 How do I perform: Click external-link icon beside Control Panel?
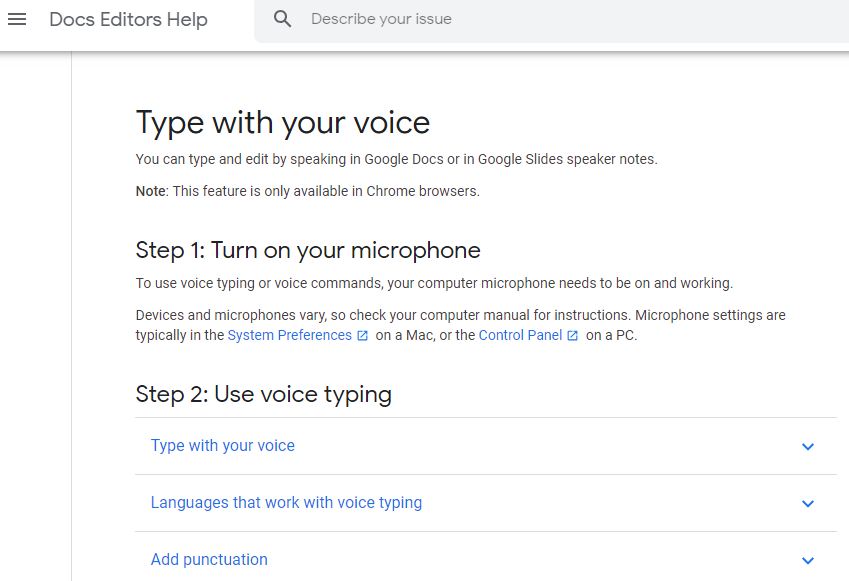click(572, 336)
